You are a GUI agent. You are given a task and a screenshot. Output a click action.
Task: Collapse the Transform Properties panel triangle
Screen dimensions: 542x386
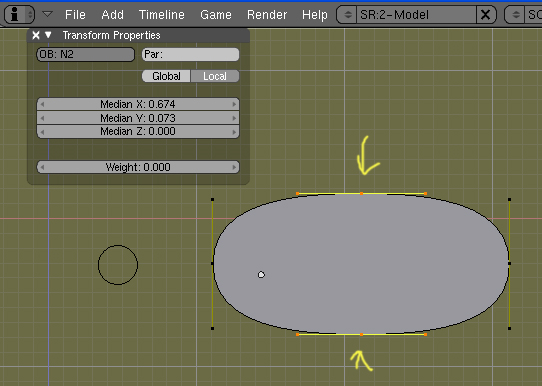click(48, 35)
